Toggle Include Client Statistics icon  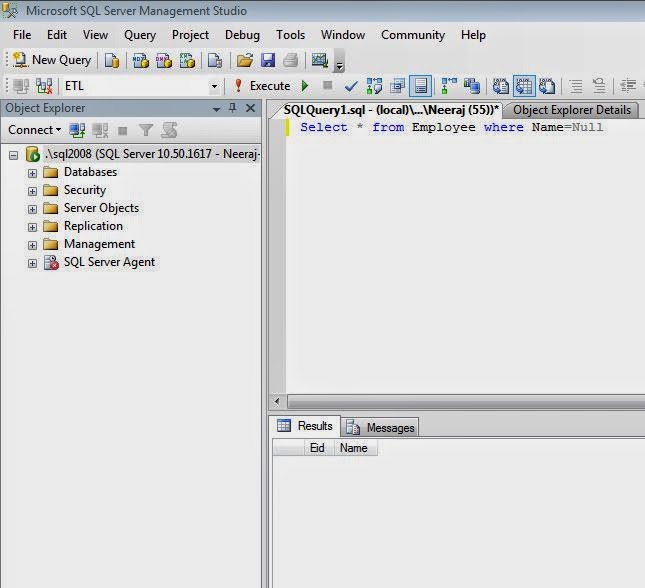pos(472,86)
